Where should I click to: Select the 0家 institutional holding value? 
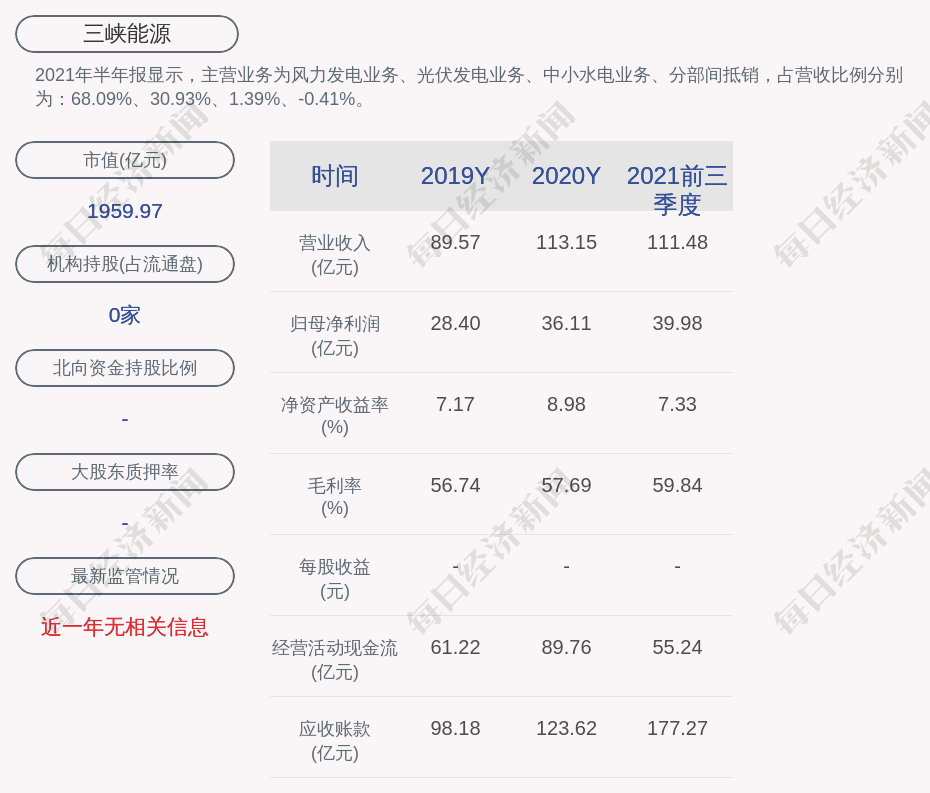[125, 315]
